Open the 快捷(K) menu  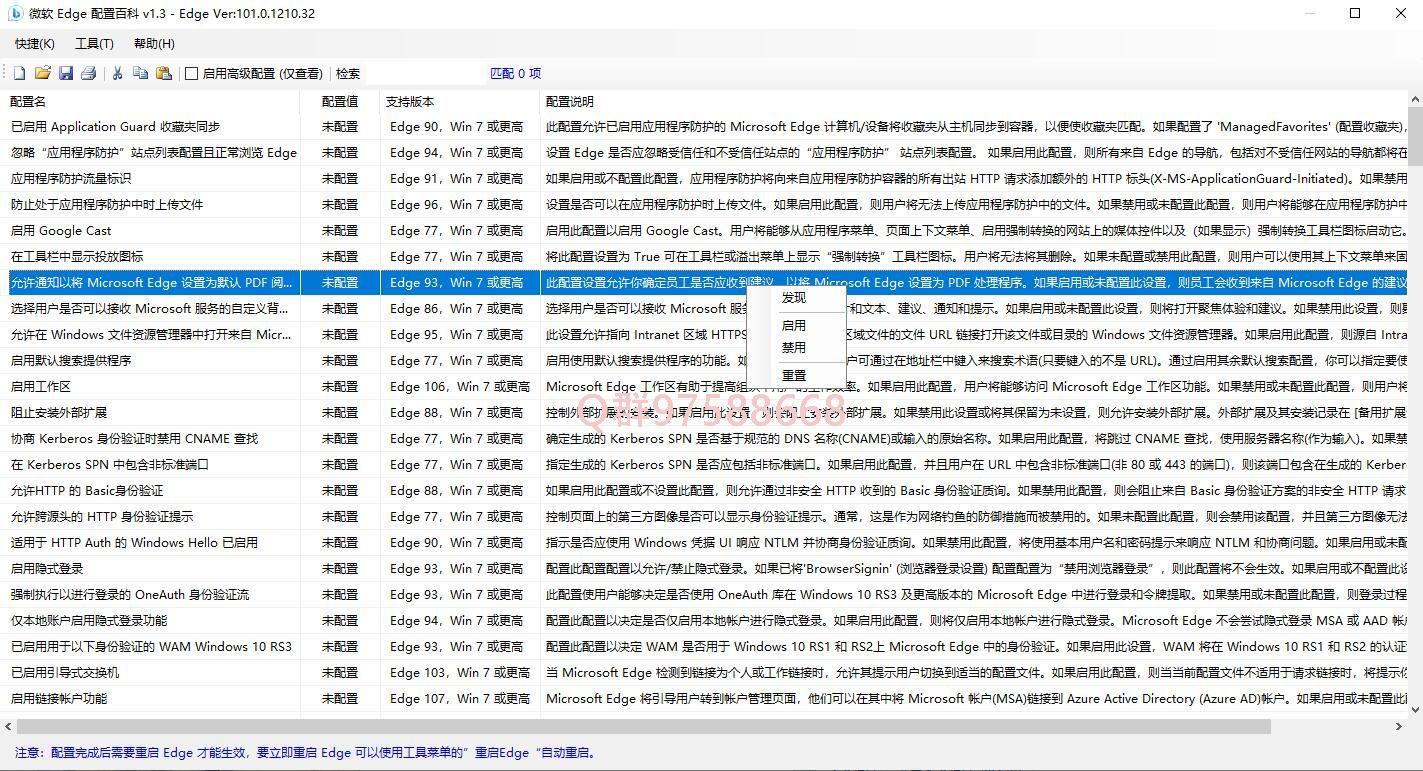click(35, 43)
